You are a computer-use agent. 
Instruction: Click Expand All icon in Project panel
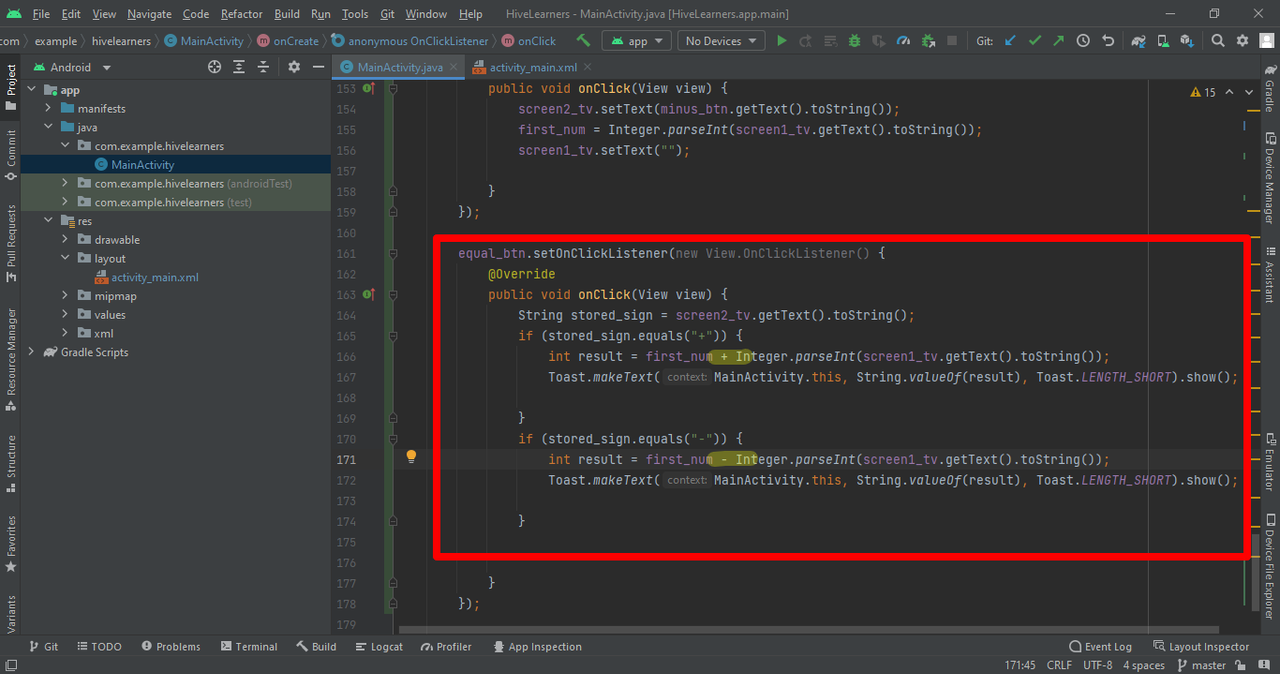[239, 67]
